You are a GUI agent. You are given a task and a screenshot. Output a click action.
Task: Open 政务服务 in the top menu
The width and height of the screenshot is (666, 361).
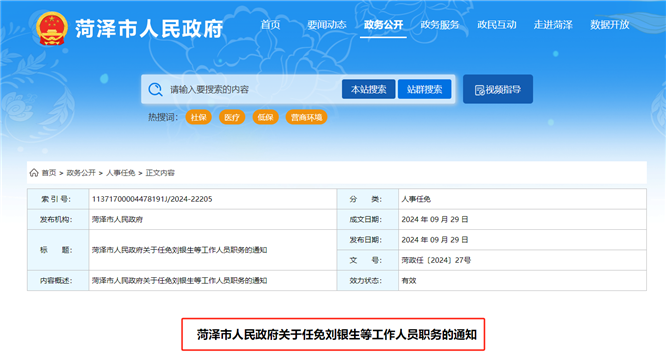(440, 25)
